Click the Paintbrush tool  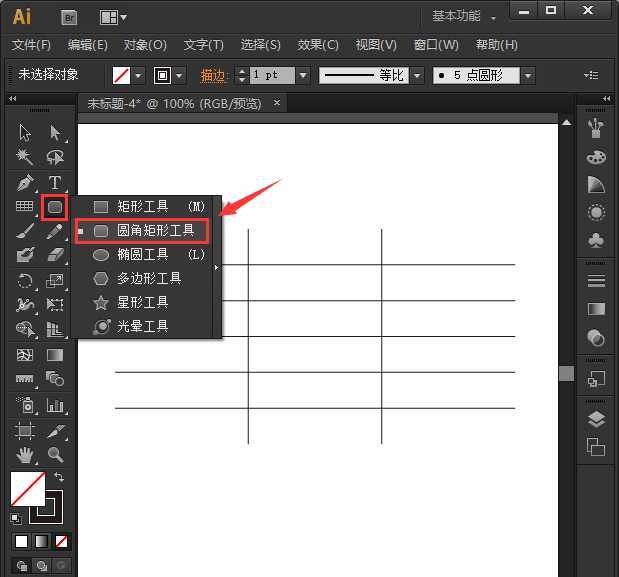25,232
